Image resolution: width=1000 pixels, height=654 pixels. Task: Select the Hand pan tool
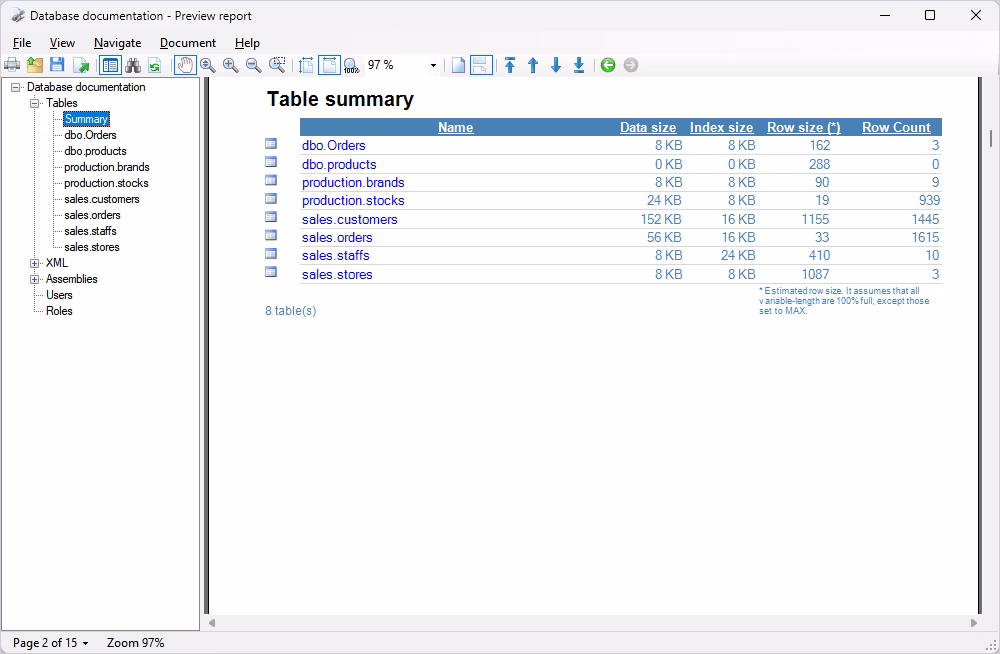[x=185, y=65]
